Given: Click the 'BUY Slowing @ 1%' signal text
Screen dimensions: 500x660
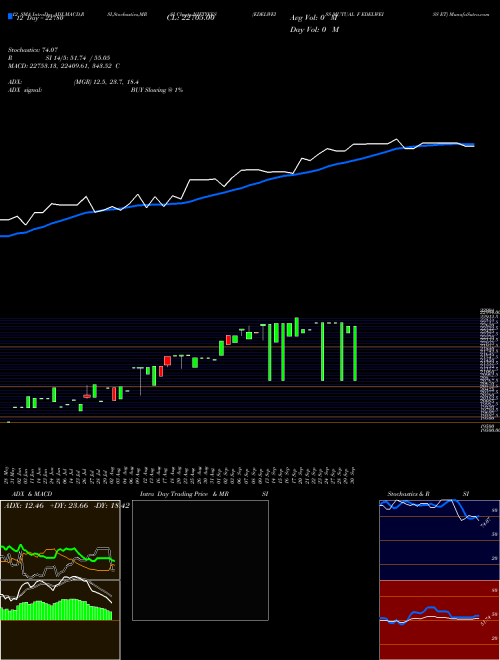Looking at the screenshot, I should coord(157,90).
